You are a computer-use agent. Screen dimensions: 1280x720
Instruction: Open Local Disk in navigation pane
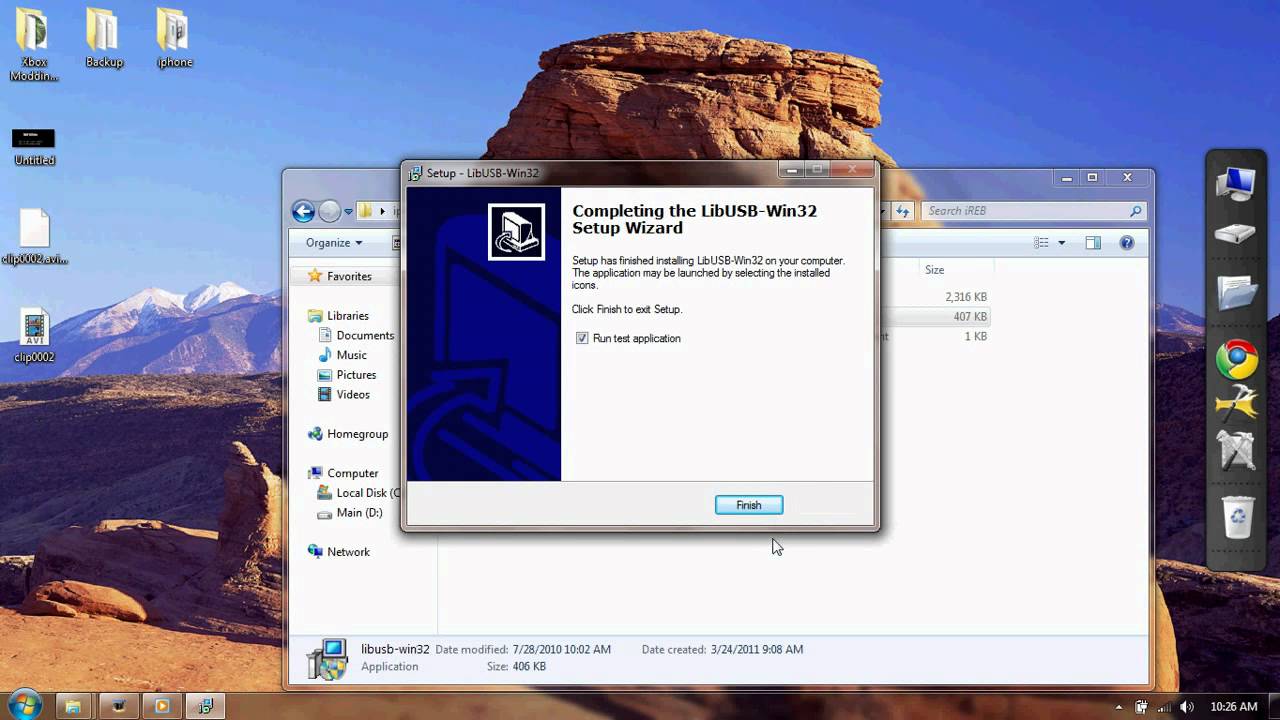tap(358, 493)
